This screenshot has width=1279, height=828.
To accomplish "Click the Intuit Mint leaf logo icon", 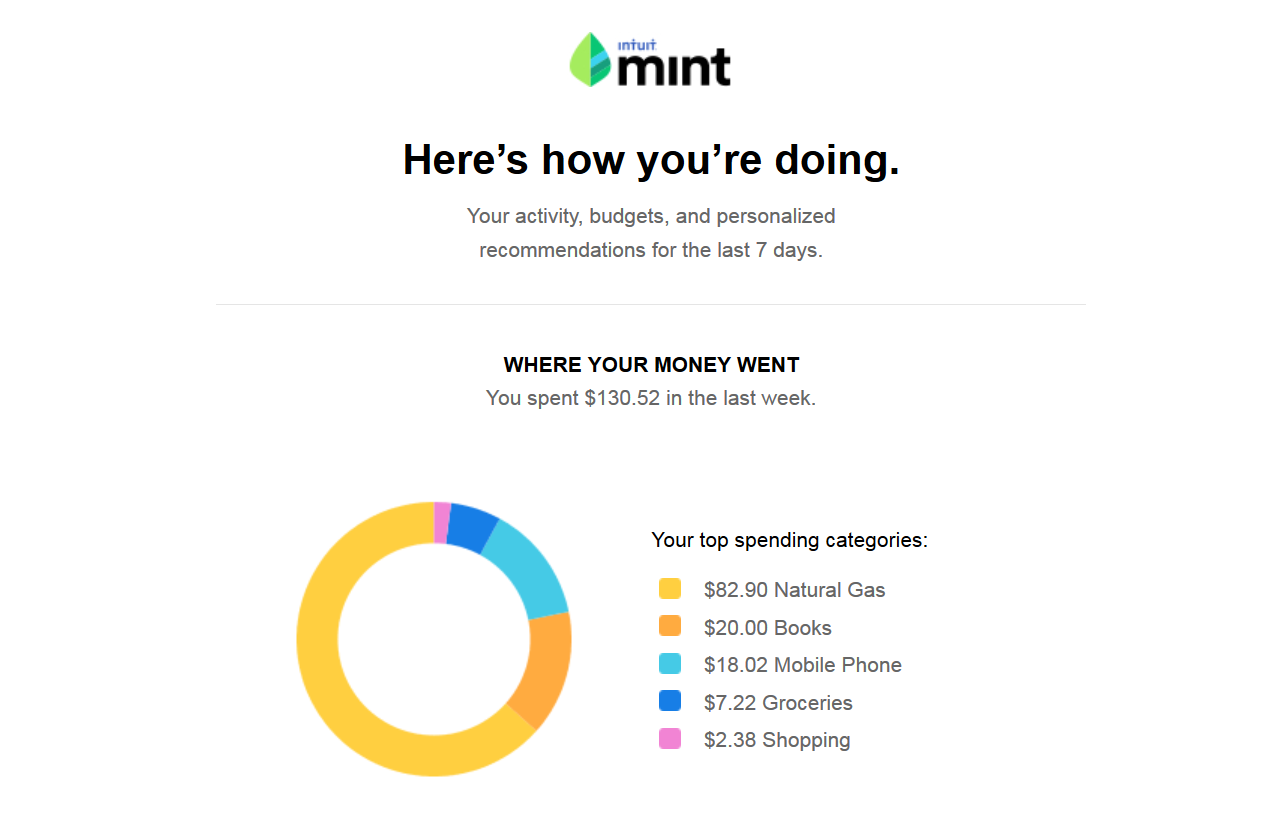I will click(590, 59).
